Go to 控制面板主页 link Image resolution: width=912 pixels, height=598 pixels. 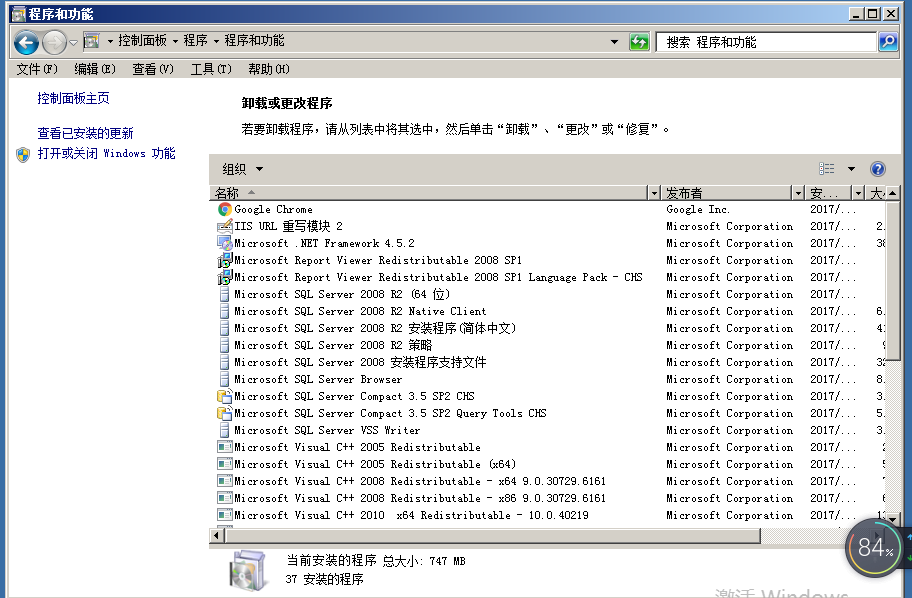click(x=73, y=98)
